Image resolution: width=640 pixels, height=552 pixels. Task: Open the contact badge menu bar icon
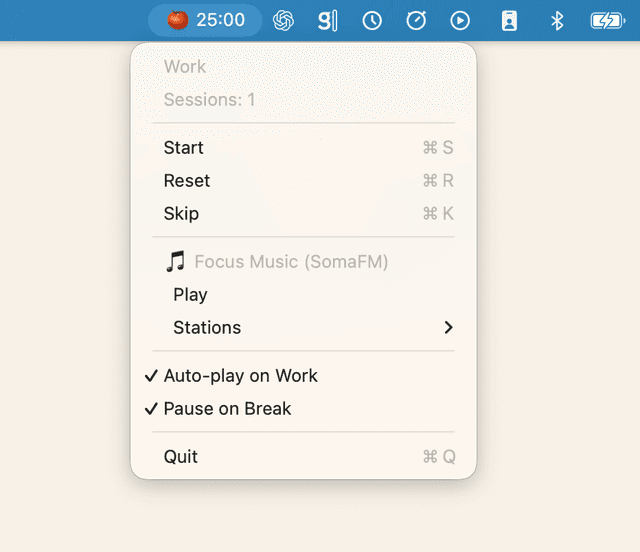509,20
